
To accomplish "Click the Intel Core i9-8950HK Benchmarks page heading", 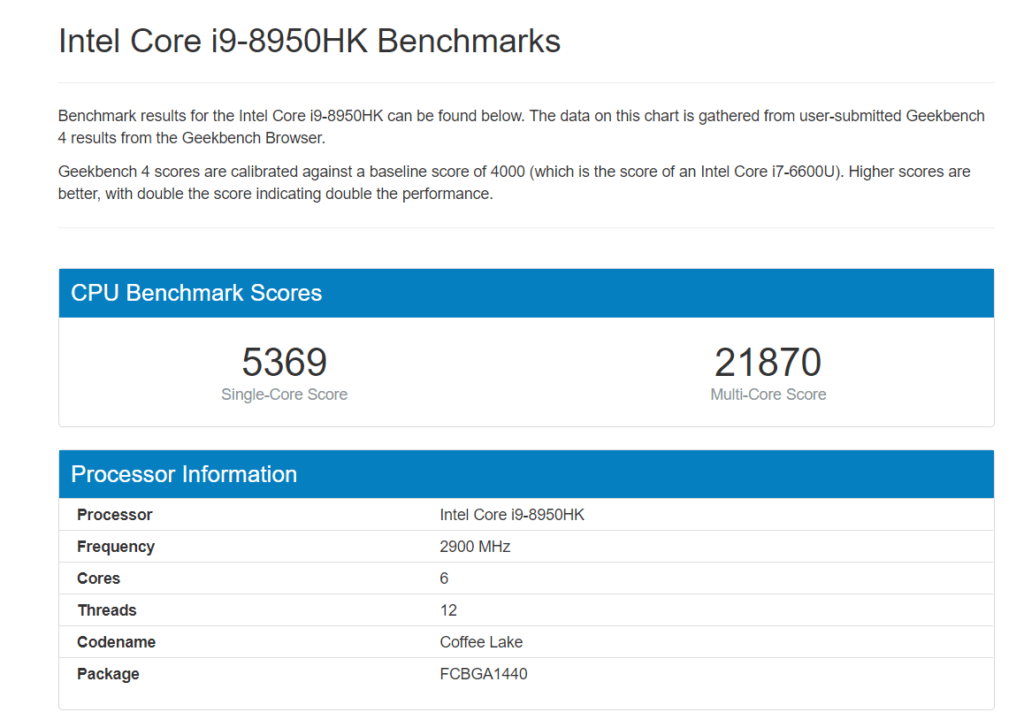I will (309, 41).
